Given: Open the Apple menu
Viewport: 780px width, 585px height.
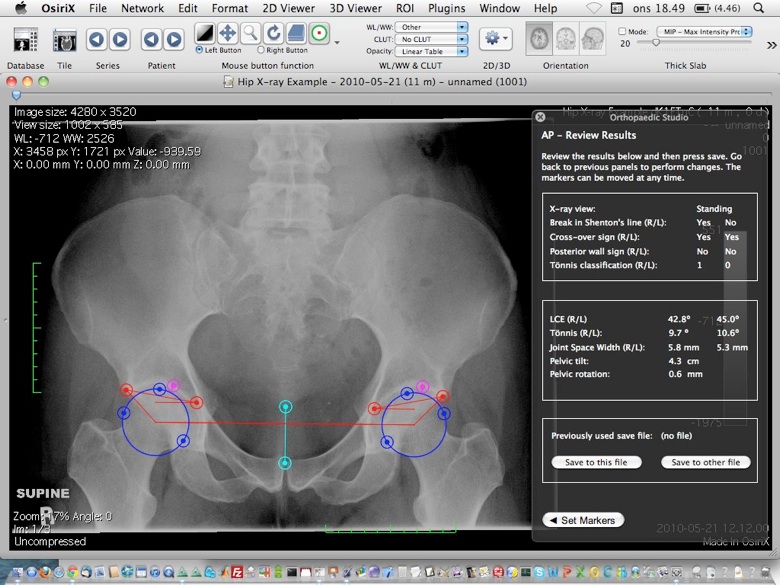Looking at the screenshot, I should 21,8.
